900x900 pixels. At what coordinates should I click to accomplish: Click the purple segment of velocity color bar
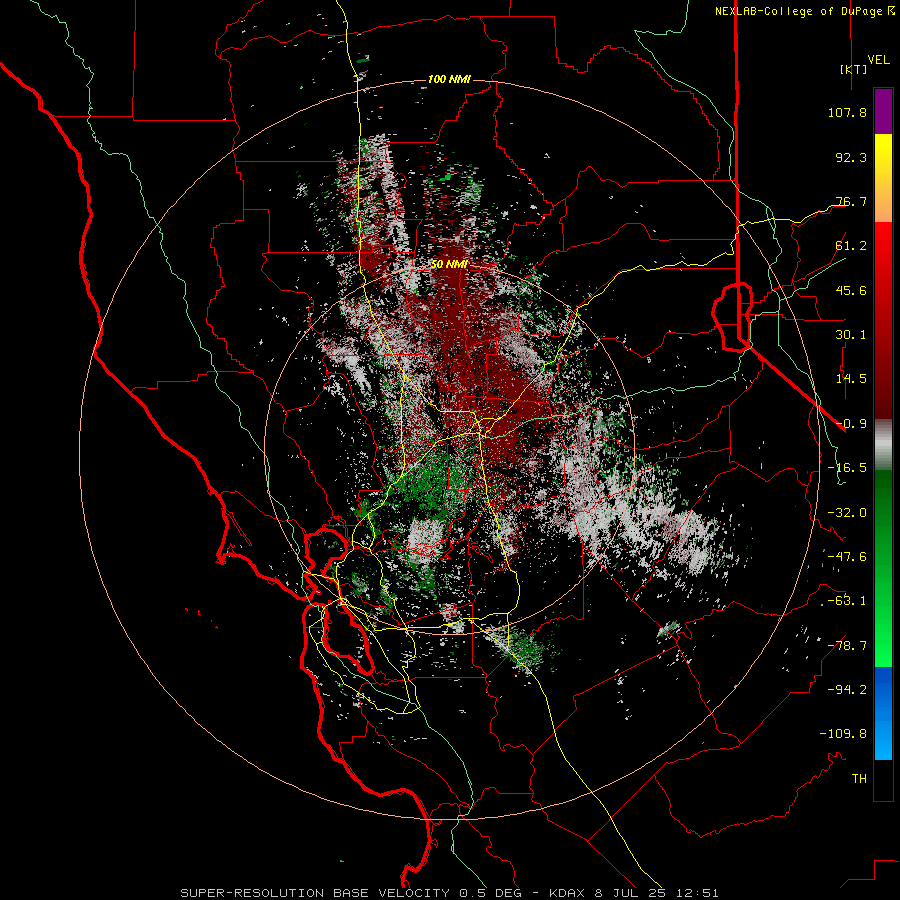tap(883, 111)
